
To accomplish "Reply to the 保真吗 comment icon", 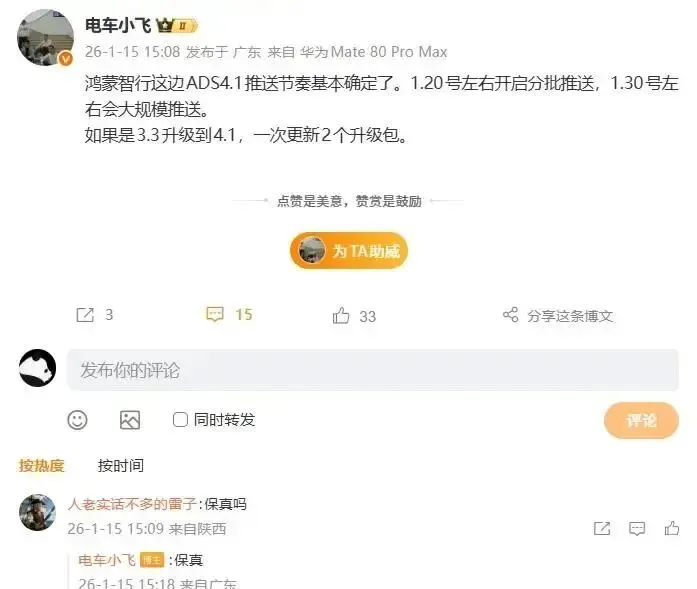I will (x=637, y=529).
